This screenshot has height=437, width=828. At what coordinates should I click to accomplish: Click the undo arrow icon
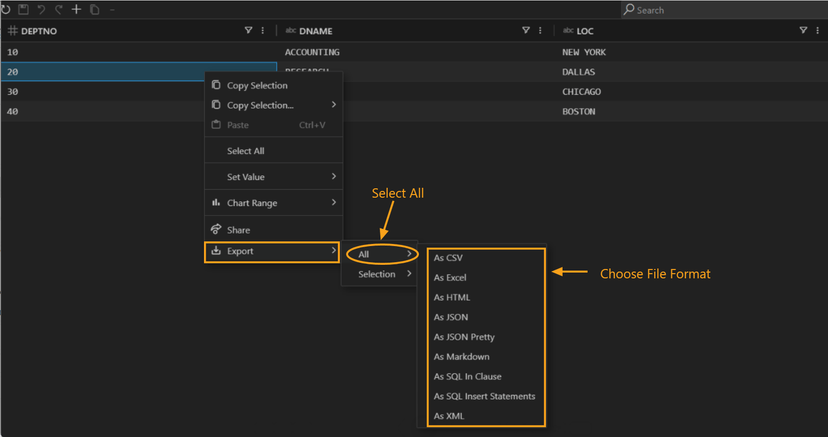[x=41, y=10]
